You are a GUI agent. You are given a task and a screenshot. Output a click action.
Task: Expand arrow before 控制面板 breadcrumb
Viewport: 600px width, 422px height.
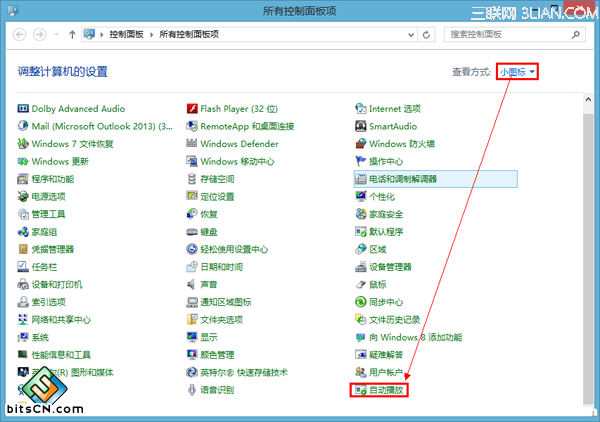(x=102, y=35)
